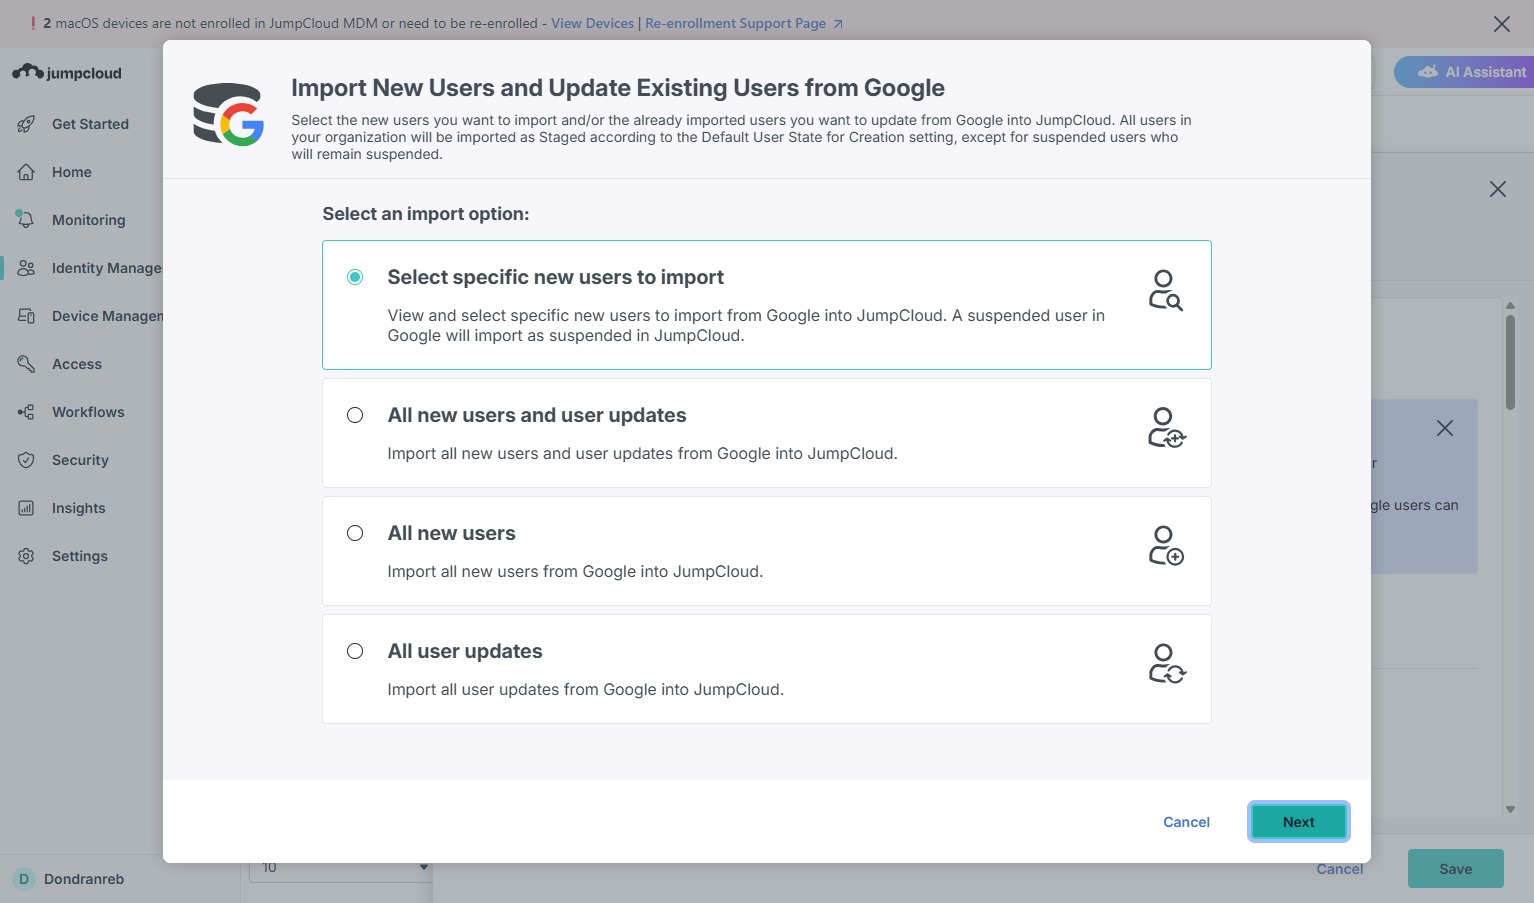Open Monitoring in the sidebar
1534x903 pixels.
[88, 220]
